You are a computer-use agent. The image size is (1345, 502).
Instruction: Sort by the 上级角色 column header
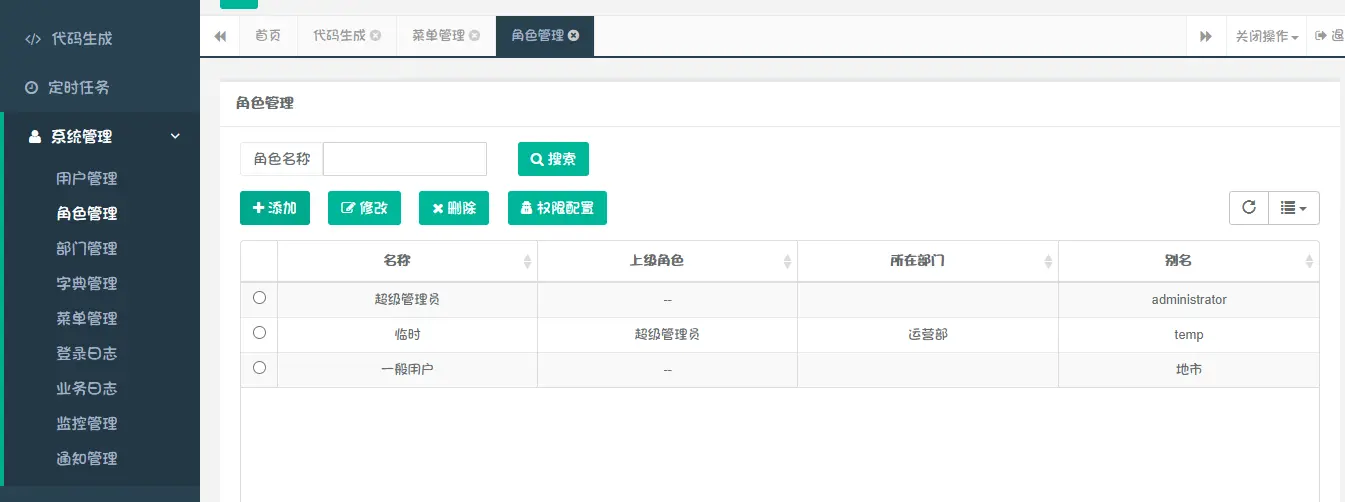(667, 261)
